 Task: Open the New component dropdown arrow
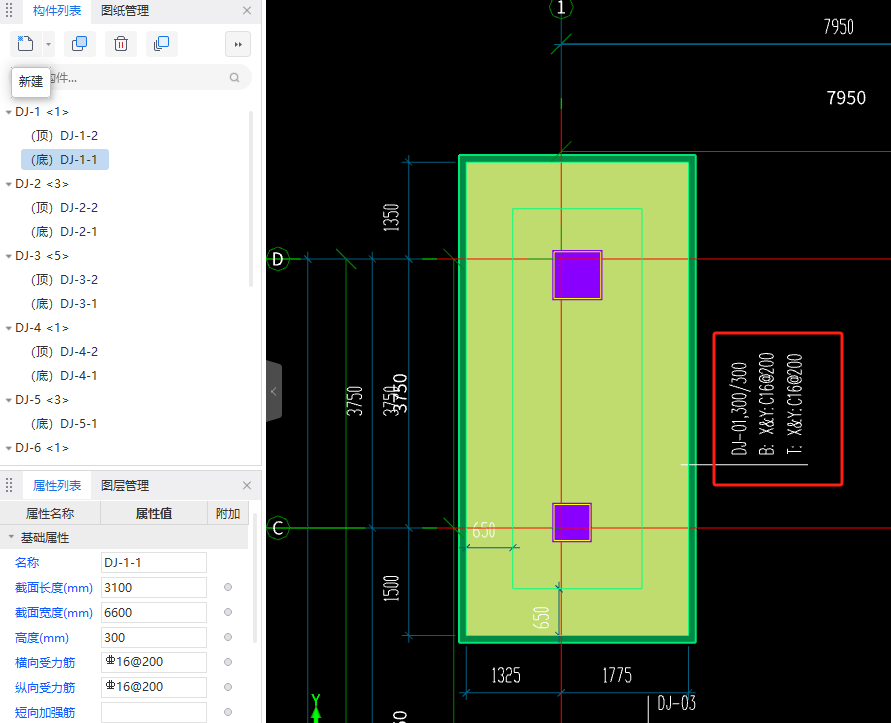point(48,44)
